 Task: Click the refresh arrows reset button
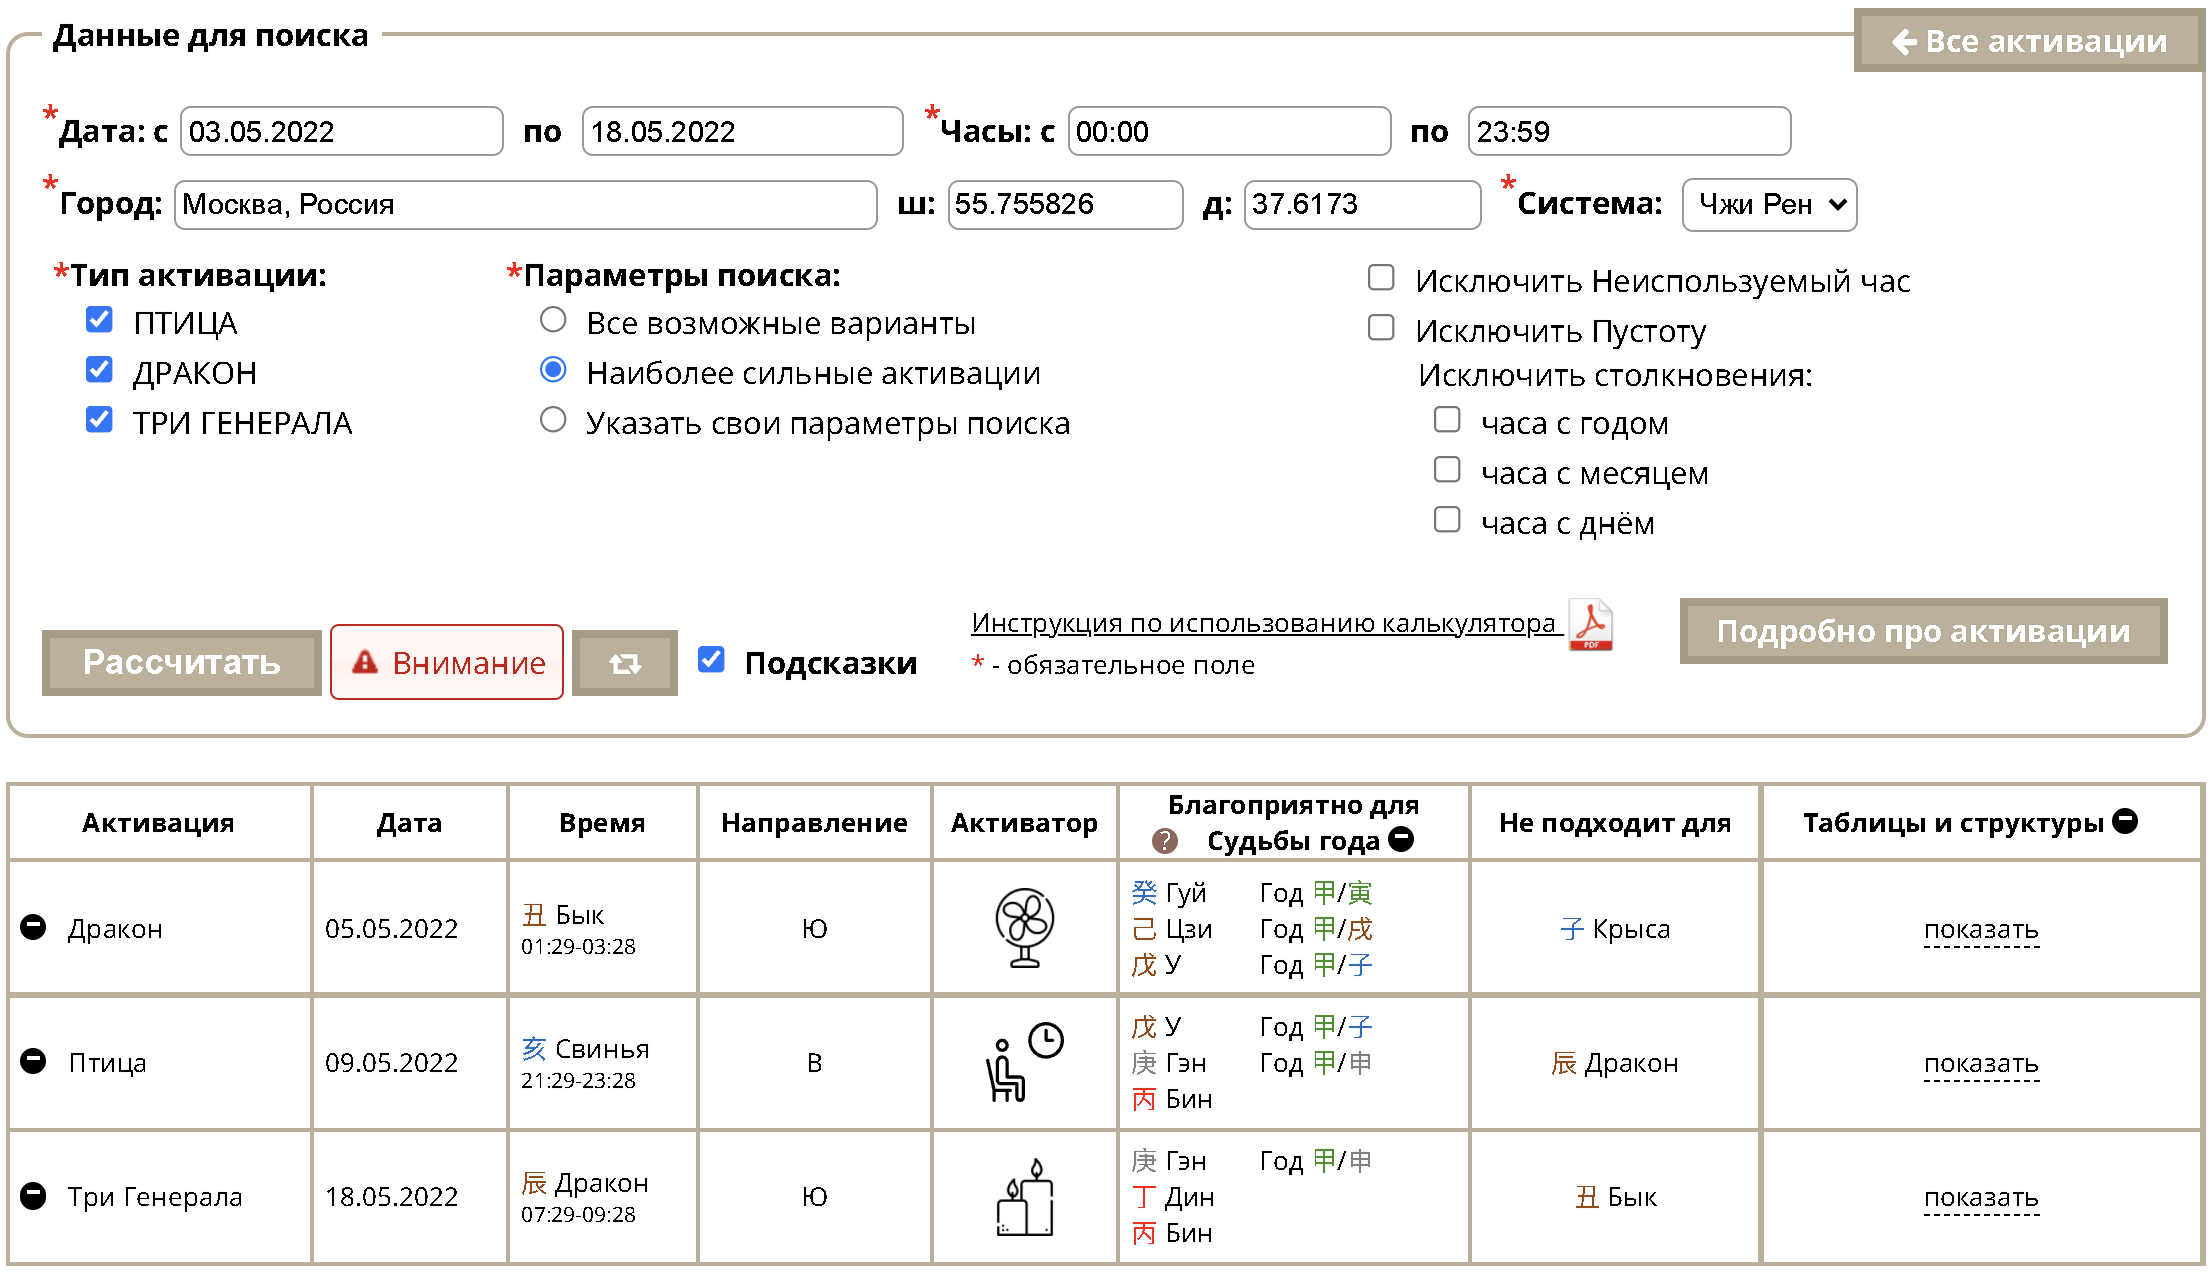tap(625, 663)
